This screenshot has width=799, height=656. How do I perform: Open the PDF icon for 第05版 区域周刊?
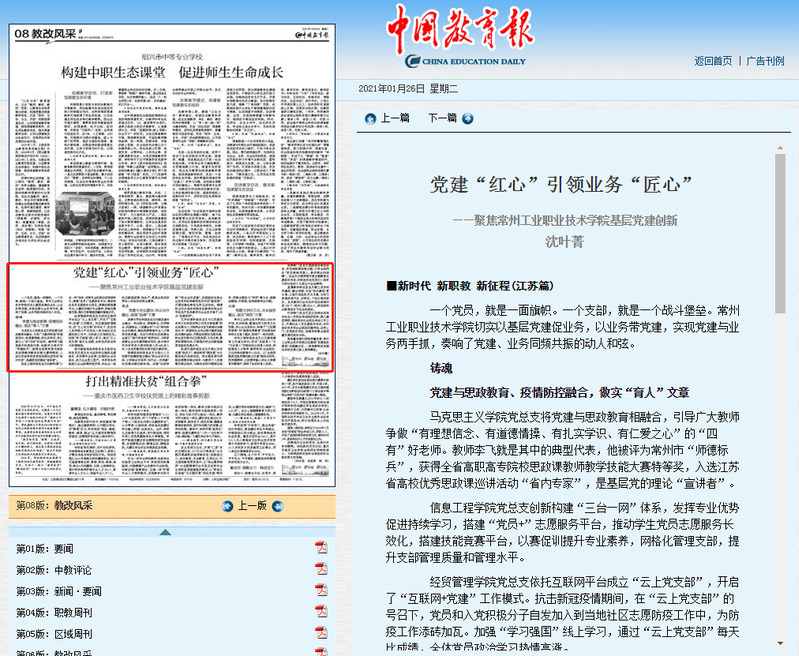(321, 633)
